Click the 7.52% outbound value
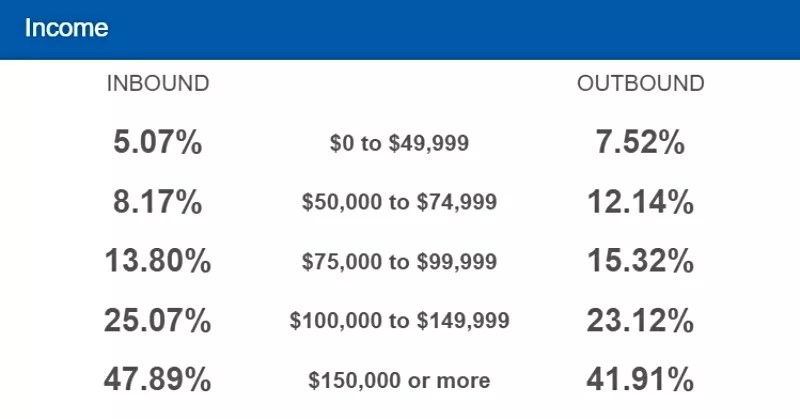The width and height of the screenshot is (800, 419). coord(640,143)
